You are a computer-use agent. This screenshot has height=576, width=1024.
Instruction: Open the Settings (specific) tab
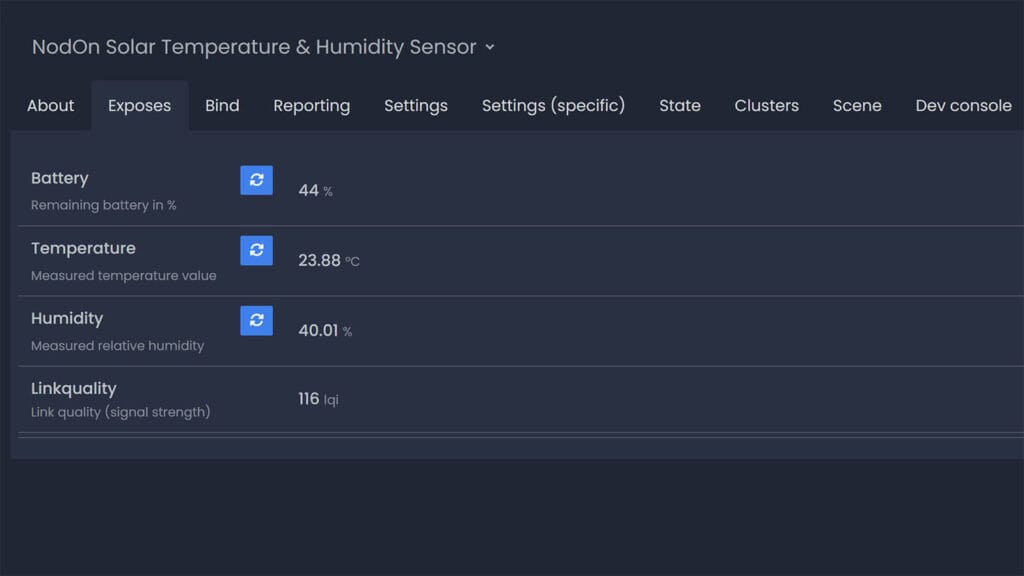[x=553, y=105]
